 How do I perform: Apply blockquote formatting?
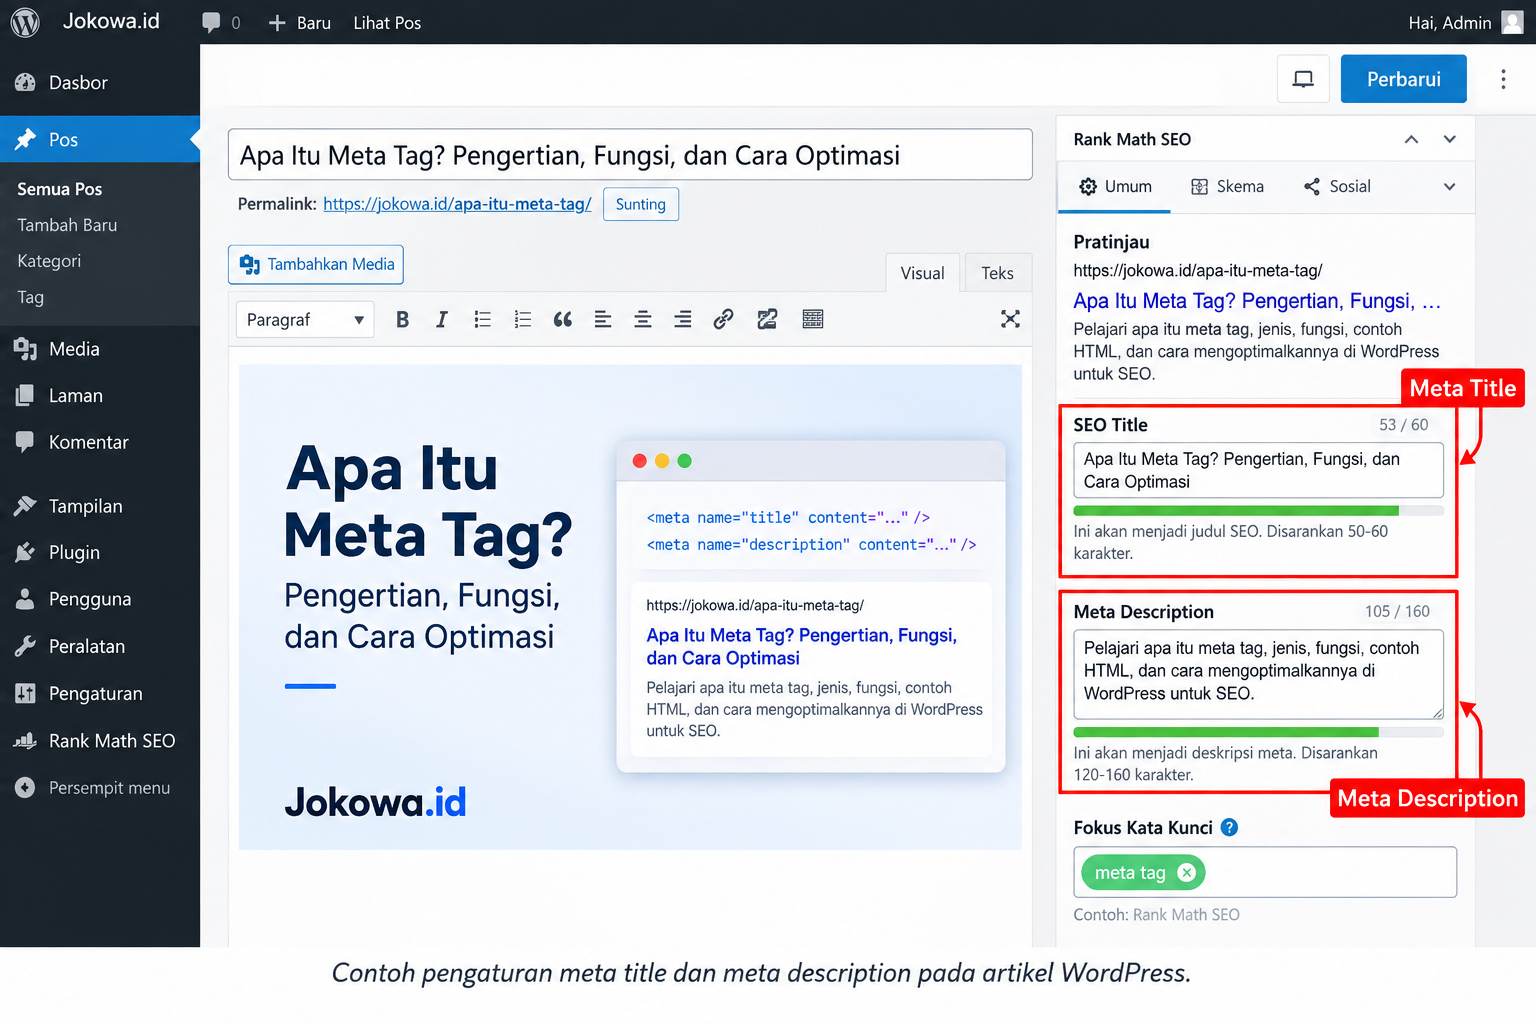563,319
